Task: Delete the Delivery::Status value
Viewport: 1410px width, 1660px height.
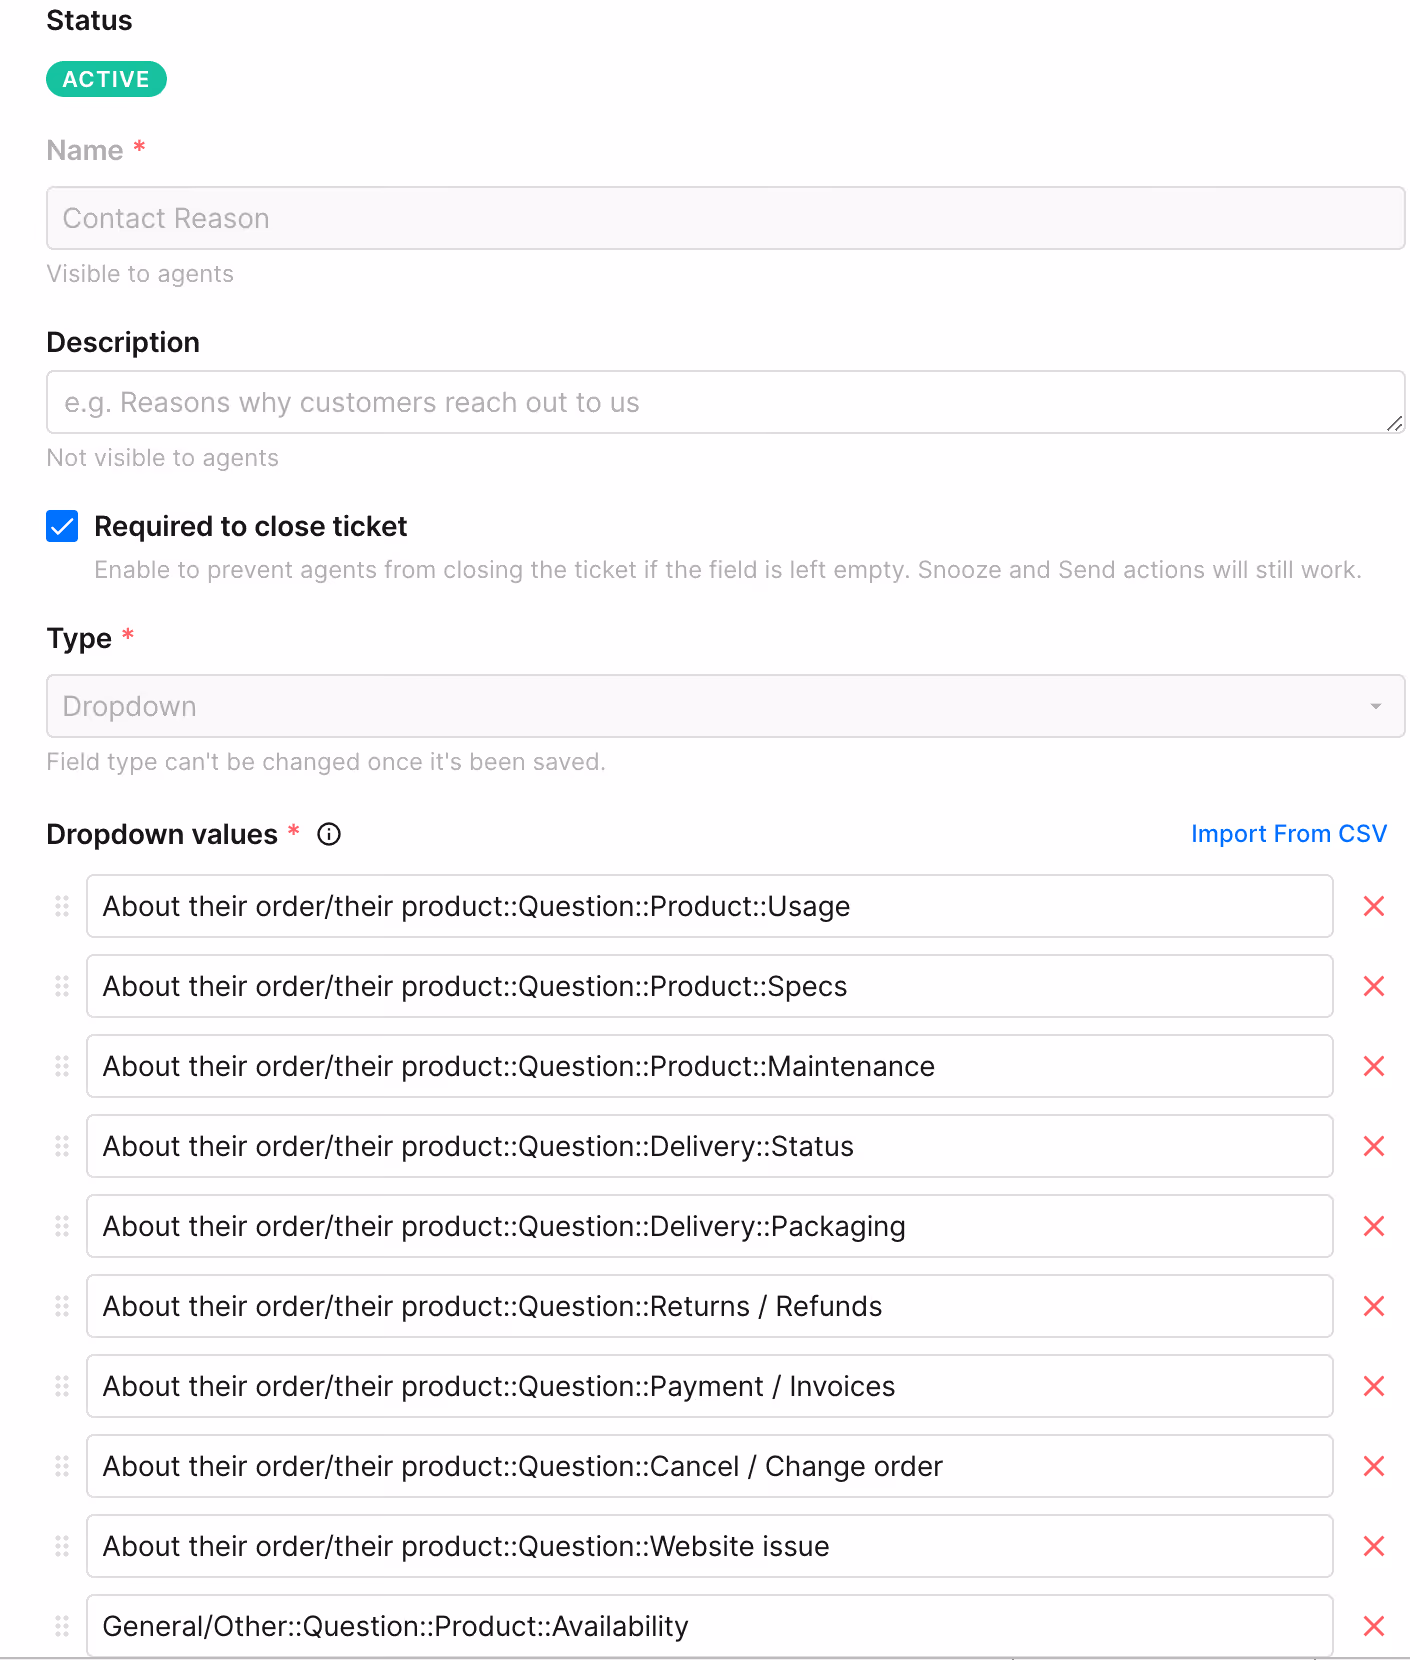Action: 1374,1146
